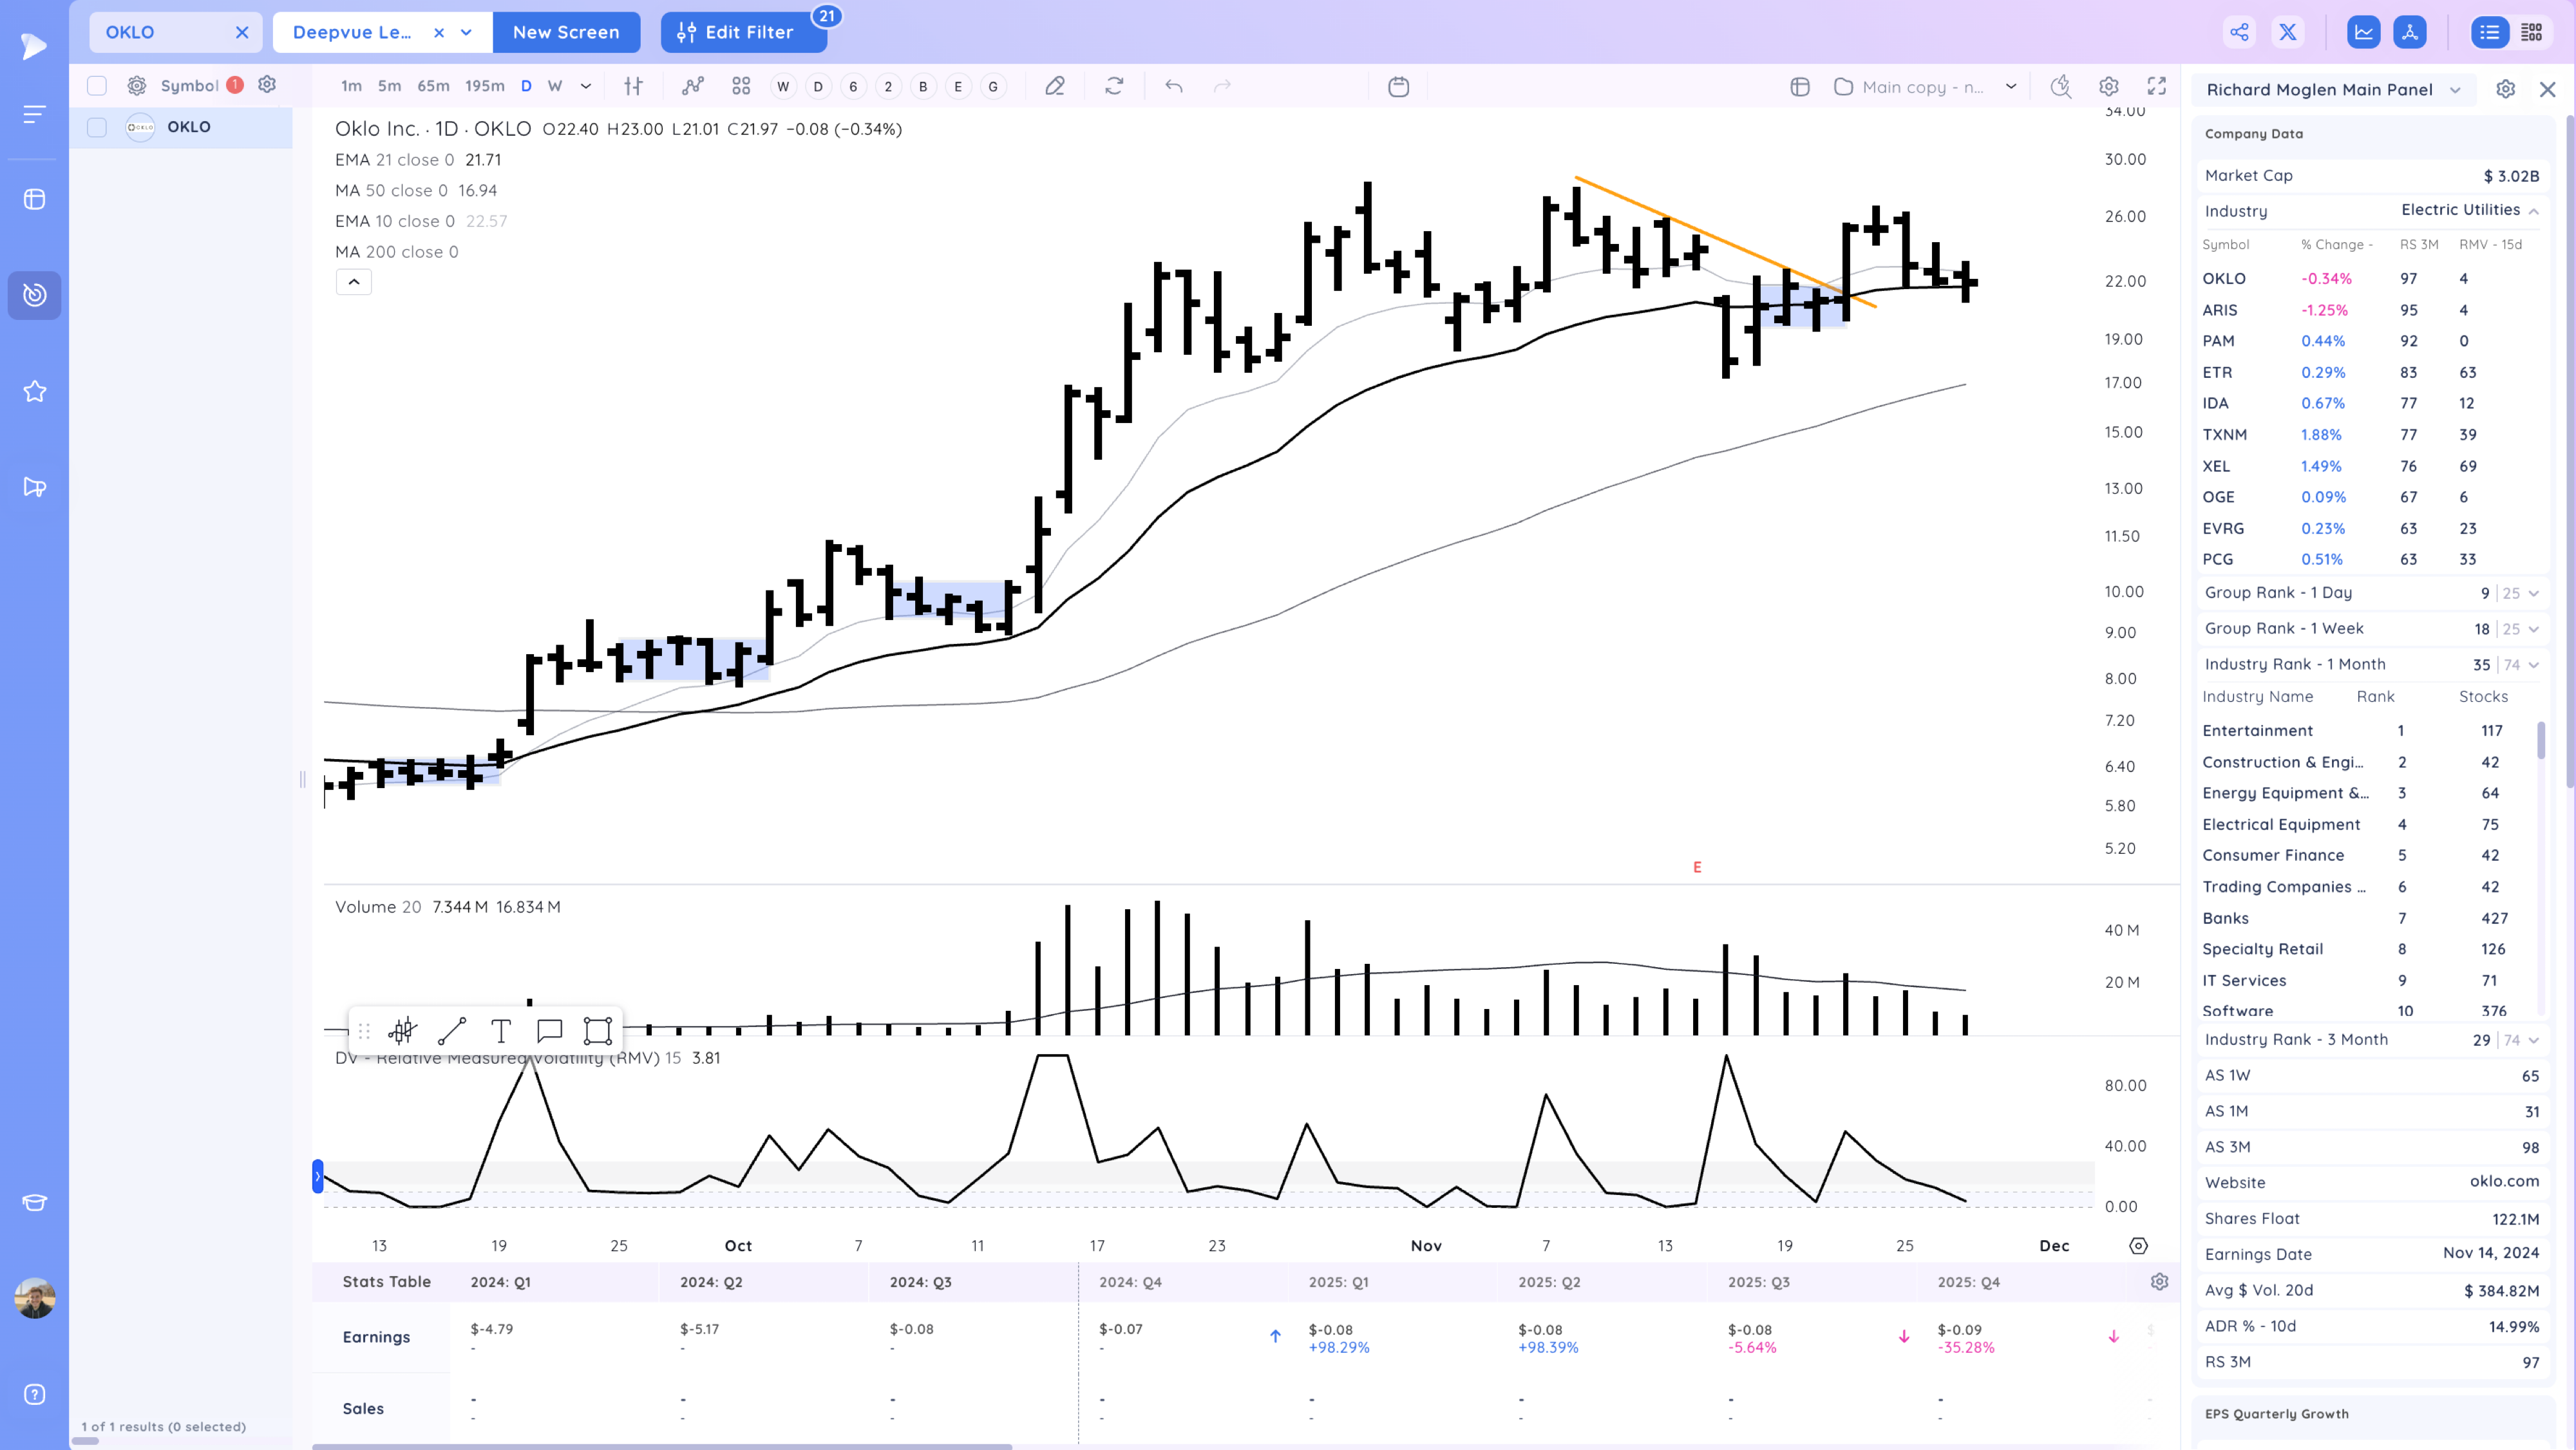
Task: Toggle the W circle button in chart toolbar
Action: click(783, 86)
